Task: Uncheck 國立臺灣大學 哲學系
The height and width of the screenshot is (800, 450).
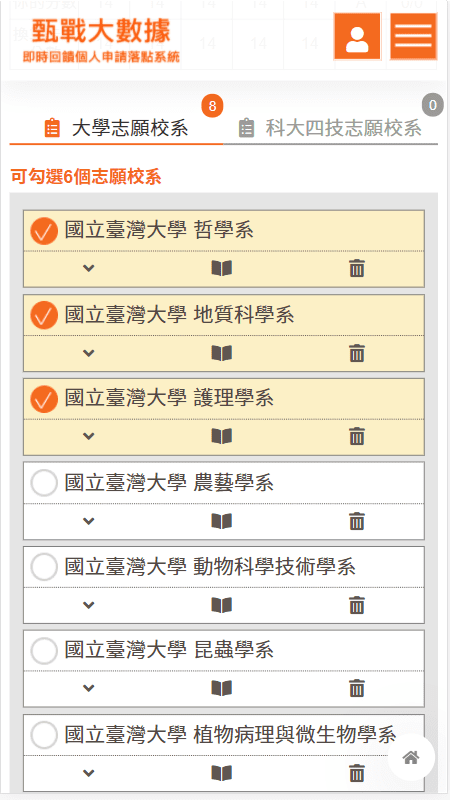Action: (x=44, y=231)
